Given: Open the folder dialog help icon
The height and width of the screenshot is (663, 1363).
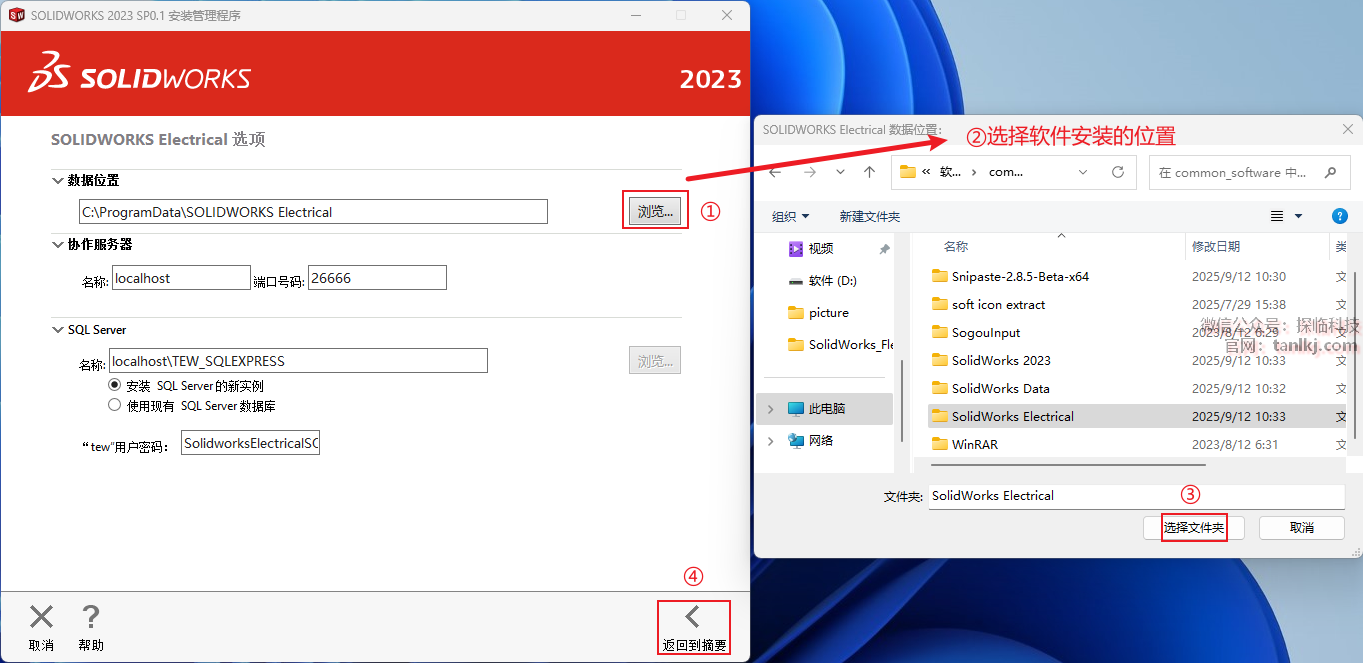Looking at the screenshot, I should point(1340,216).
